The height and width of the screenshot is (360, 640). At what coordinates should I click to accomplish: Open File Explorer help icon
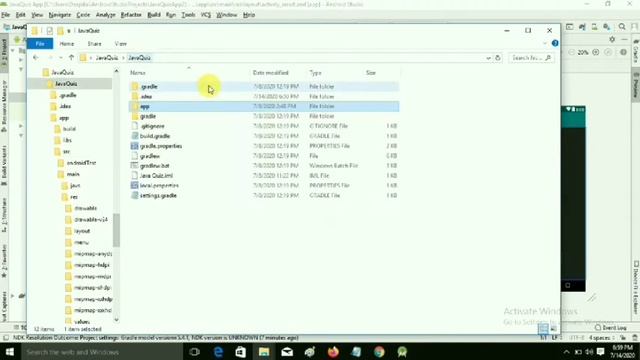(x=555, y=43)
